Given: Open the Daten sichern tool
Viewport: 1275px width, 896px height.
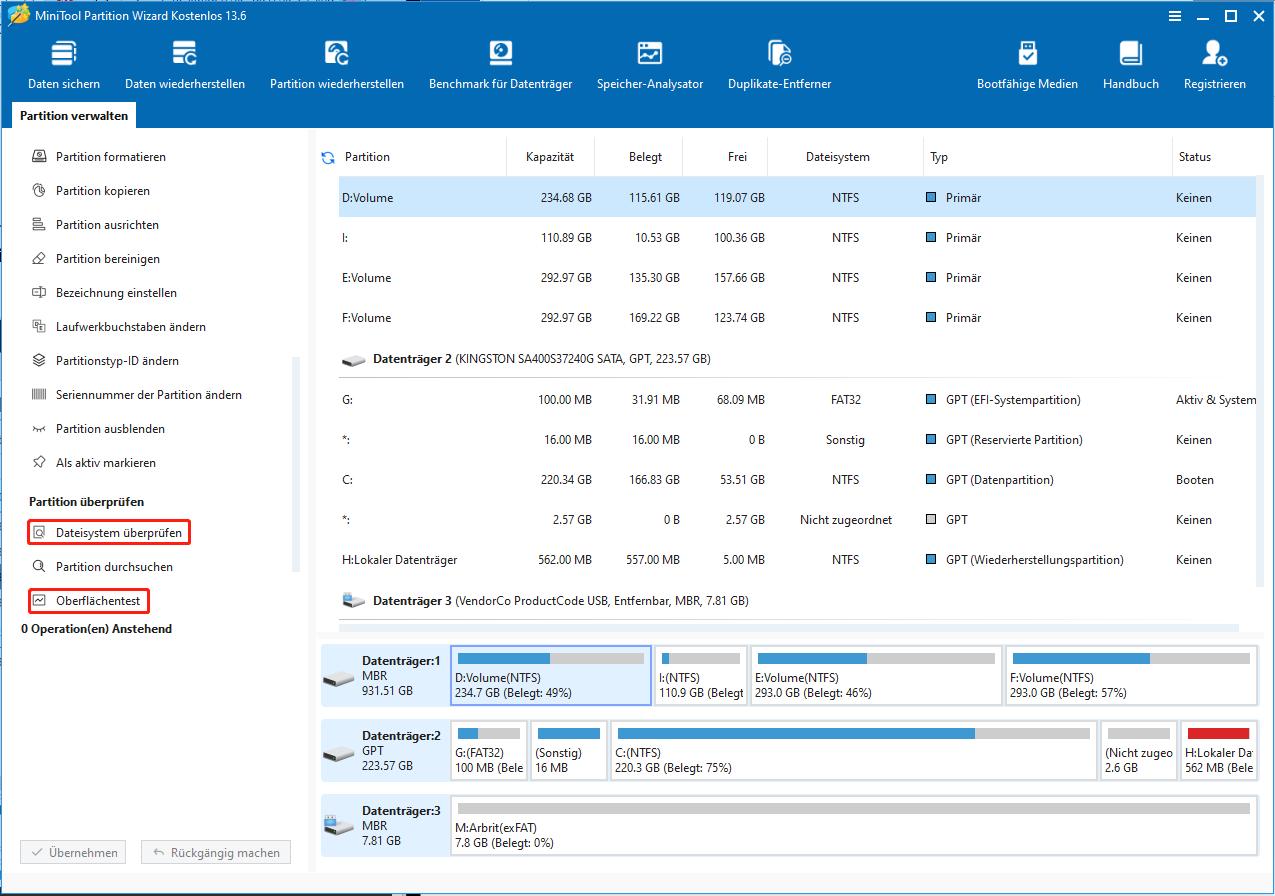Looking at the screenshot, I should click(63, 65).
